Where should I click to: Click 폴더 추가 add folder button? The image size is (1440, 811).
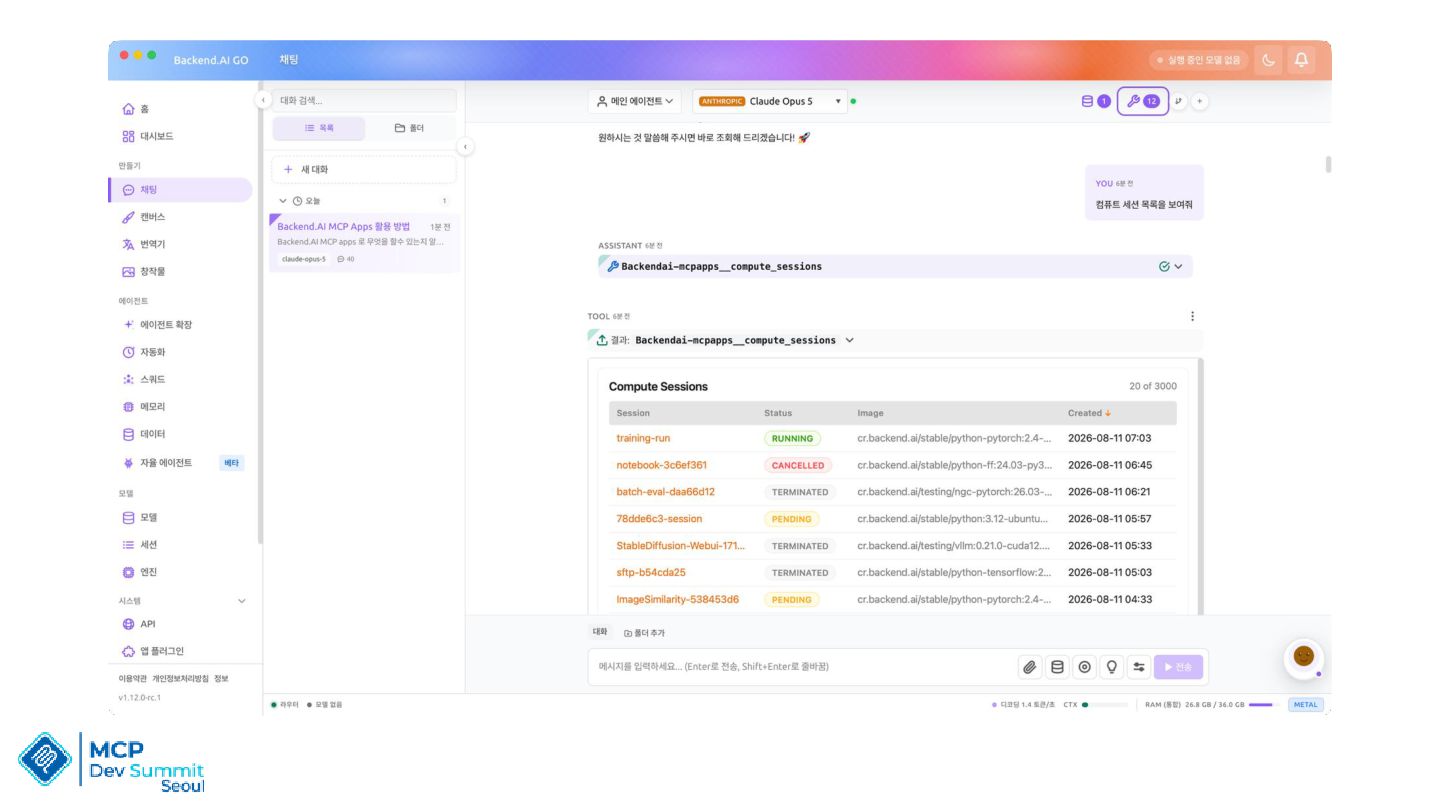click(x=644, y=633)
